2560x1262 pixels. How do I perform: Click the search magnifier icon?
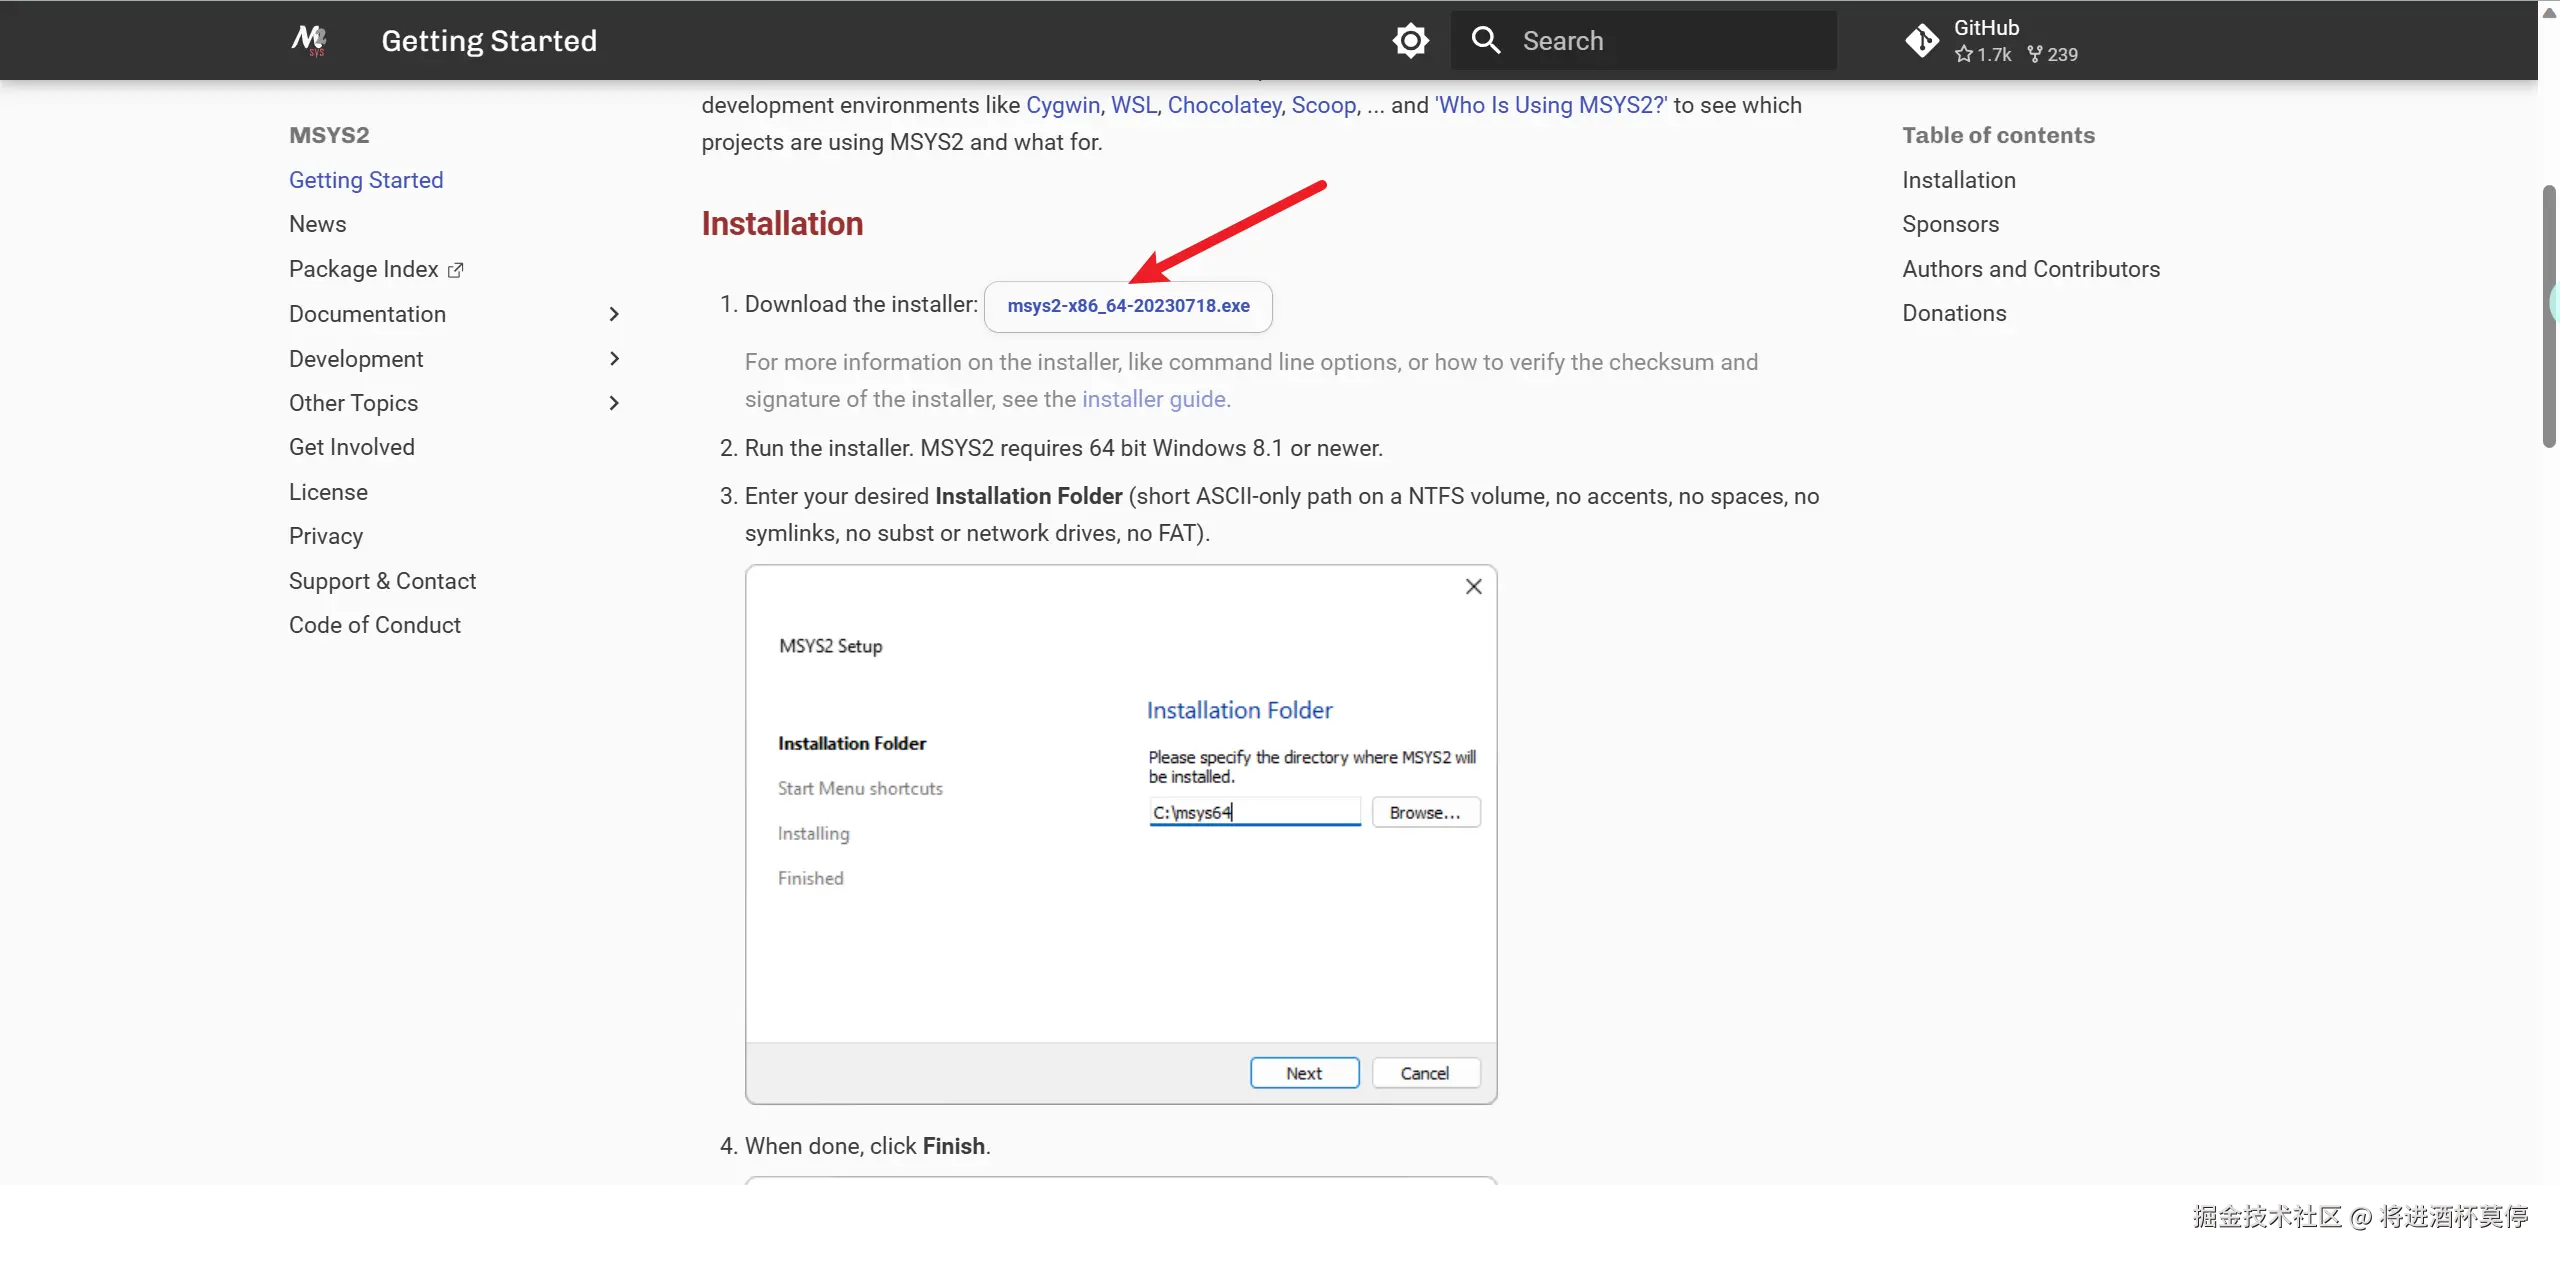[x=1486, y=41]
